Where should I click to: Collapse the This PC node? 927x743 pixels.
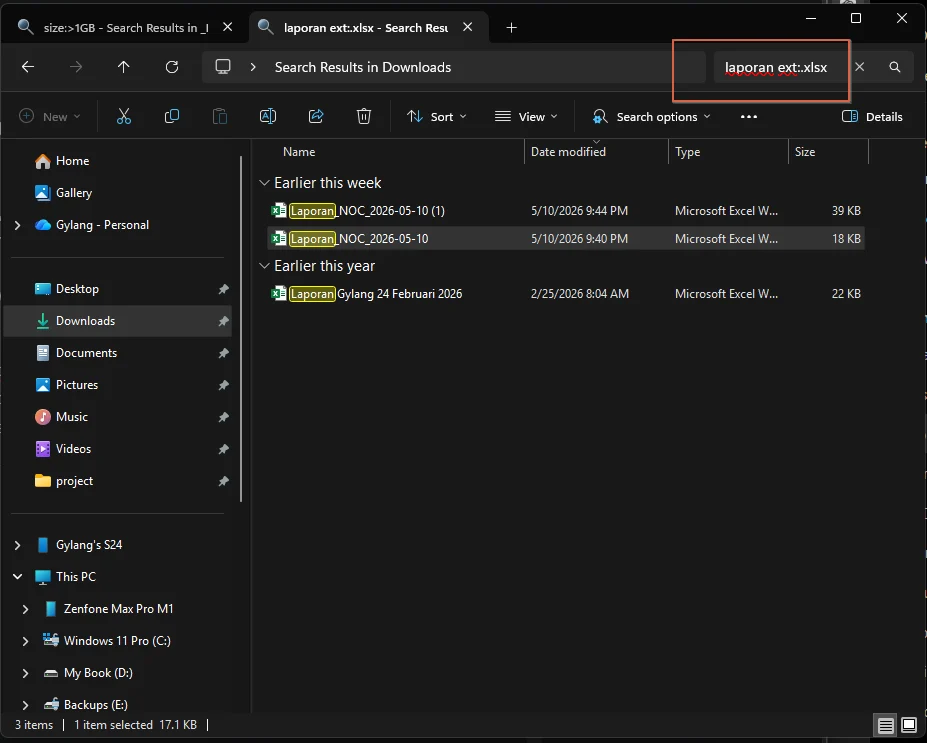click(x=17, y=577)
